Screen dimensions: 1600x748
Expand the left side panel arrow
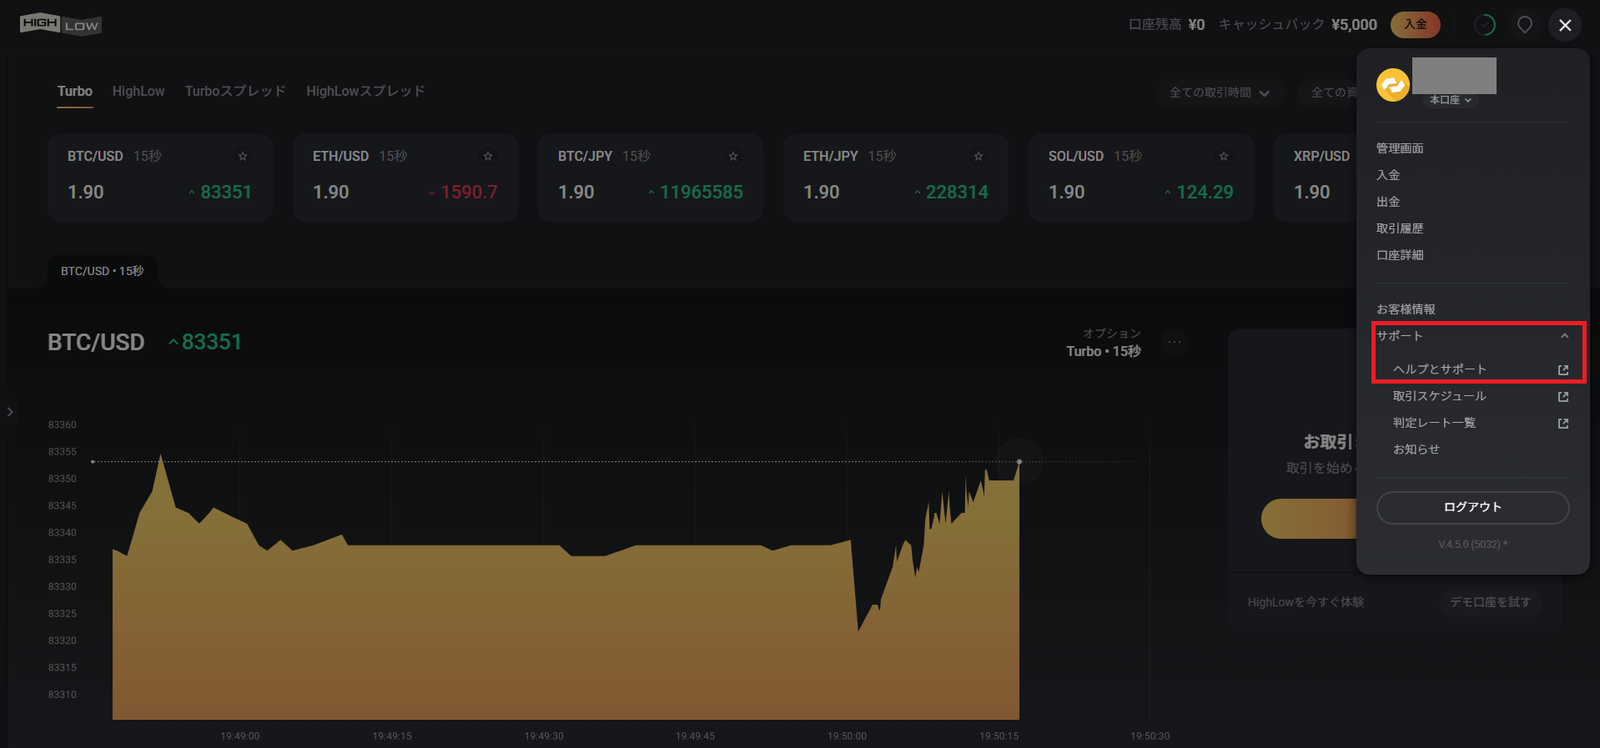(10, 412)
